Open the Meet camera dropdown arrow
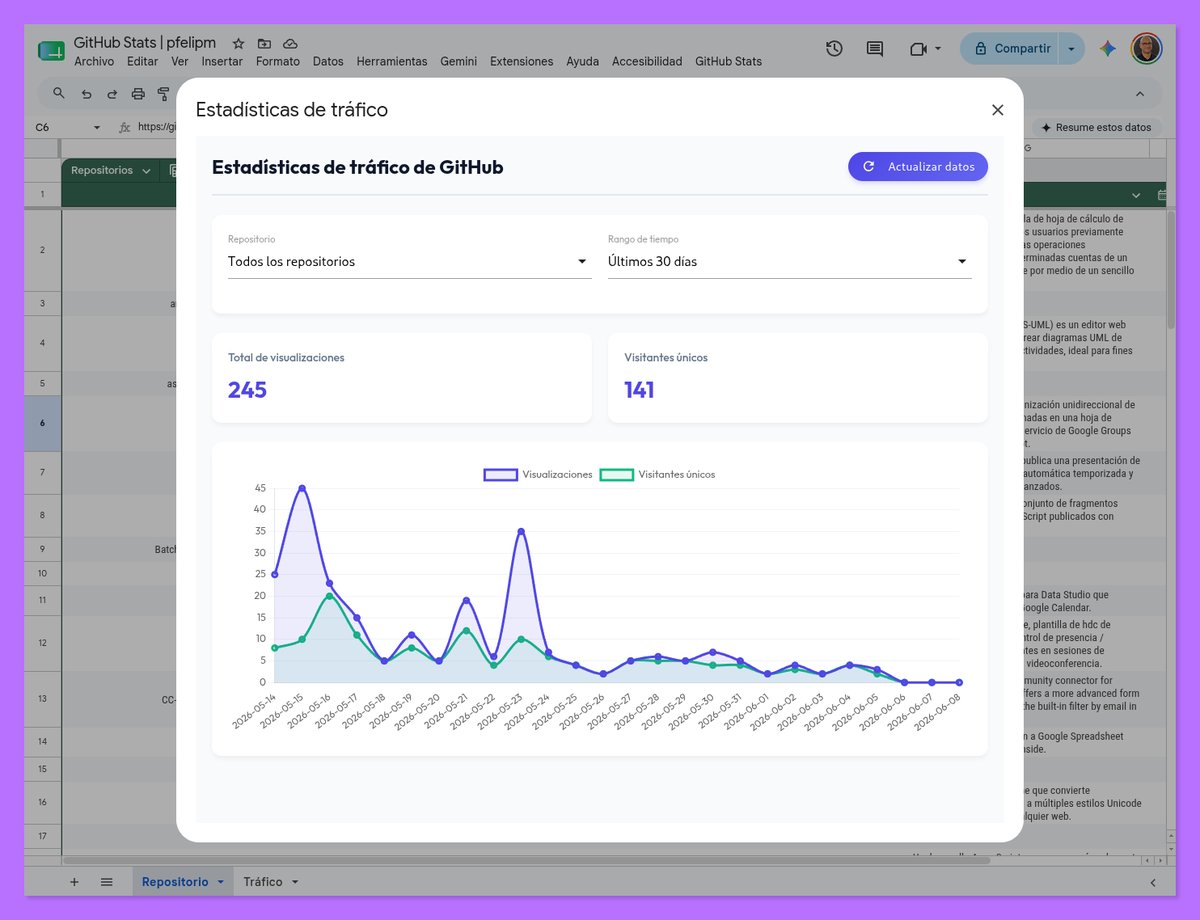The height and width of the screenshot is (920, 1200). click(x=938, y=49)
